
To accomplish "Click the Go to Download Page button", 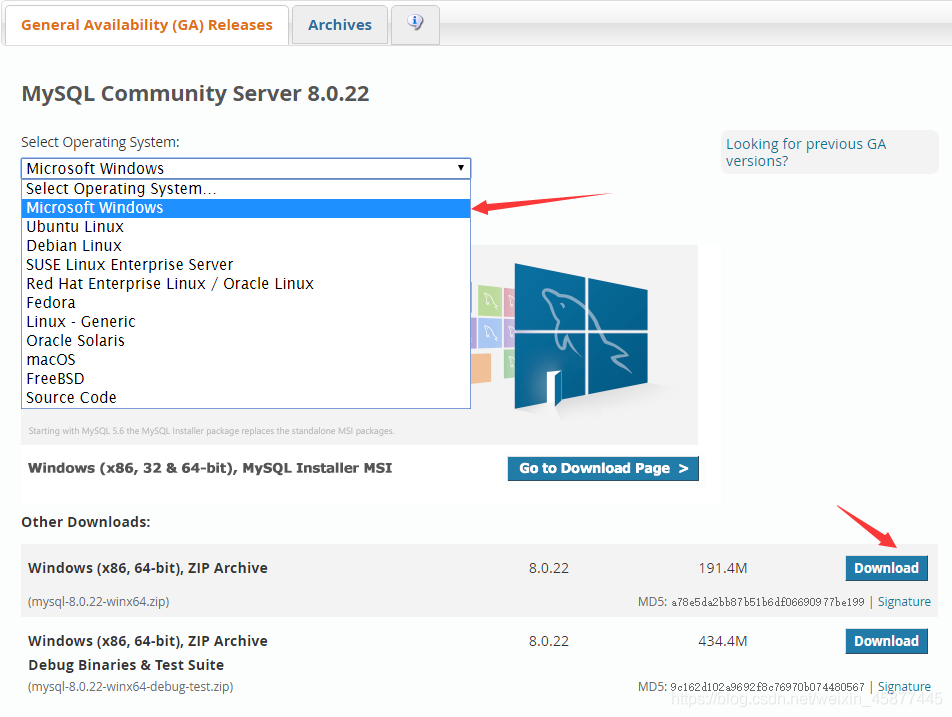I will pos(602,468).
